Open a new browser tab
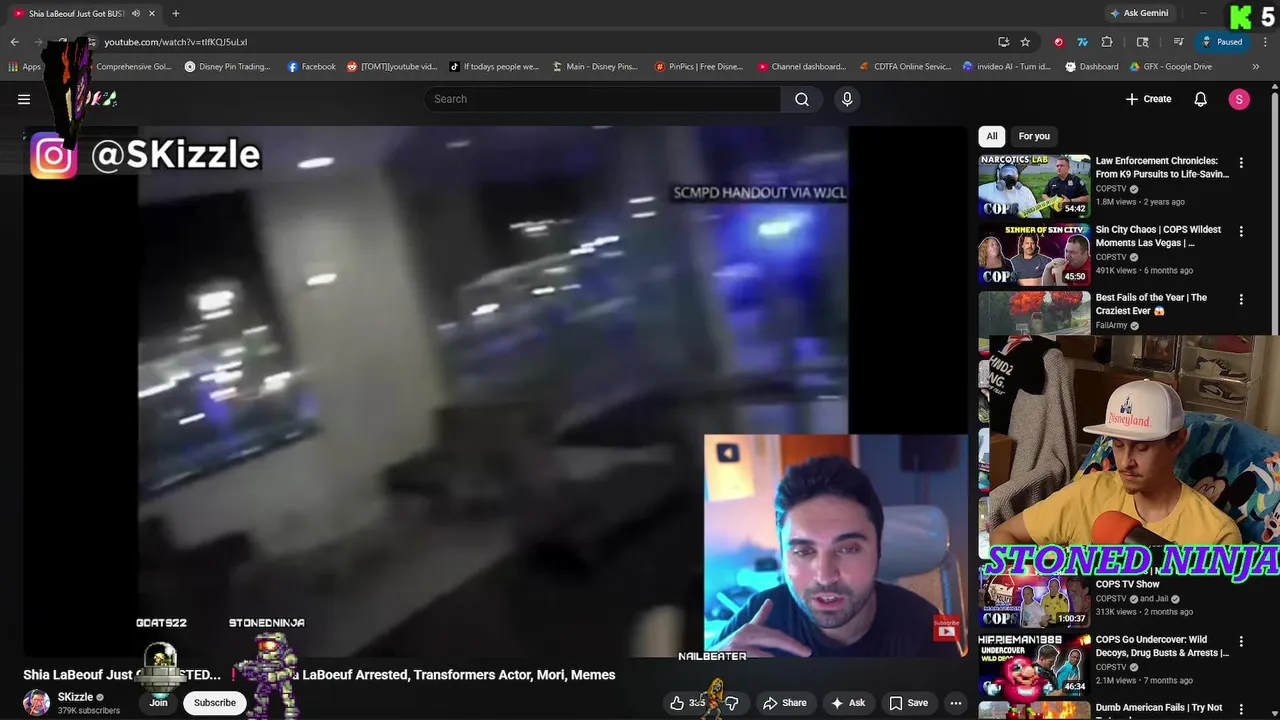 pyautogui.click(x=176, y=13)
